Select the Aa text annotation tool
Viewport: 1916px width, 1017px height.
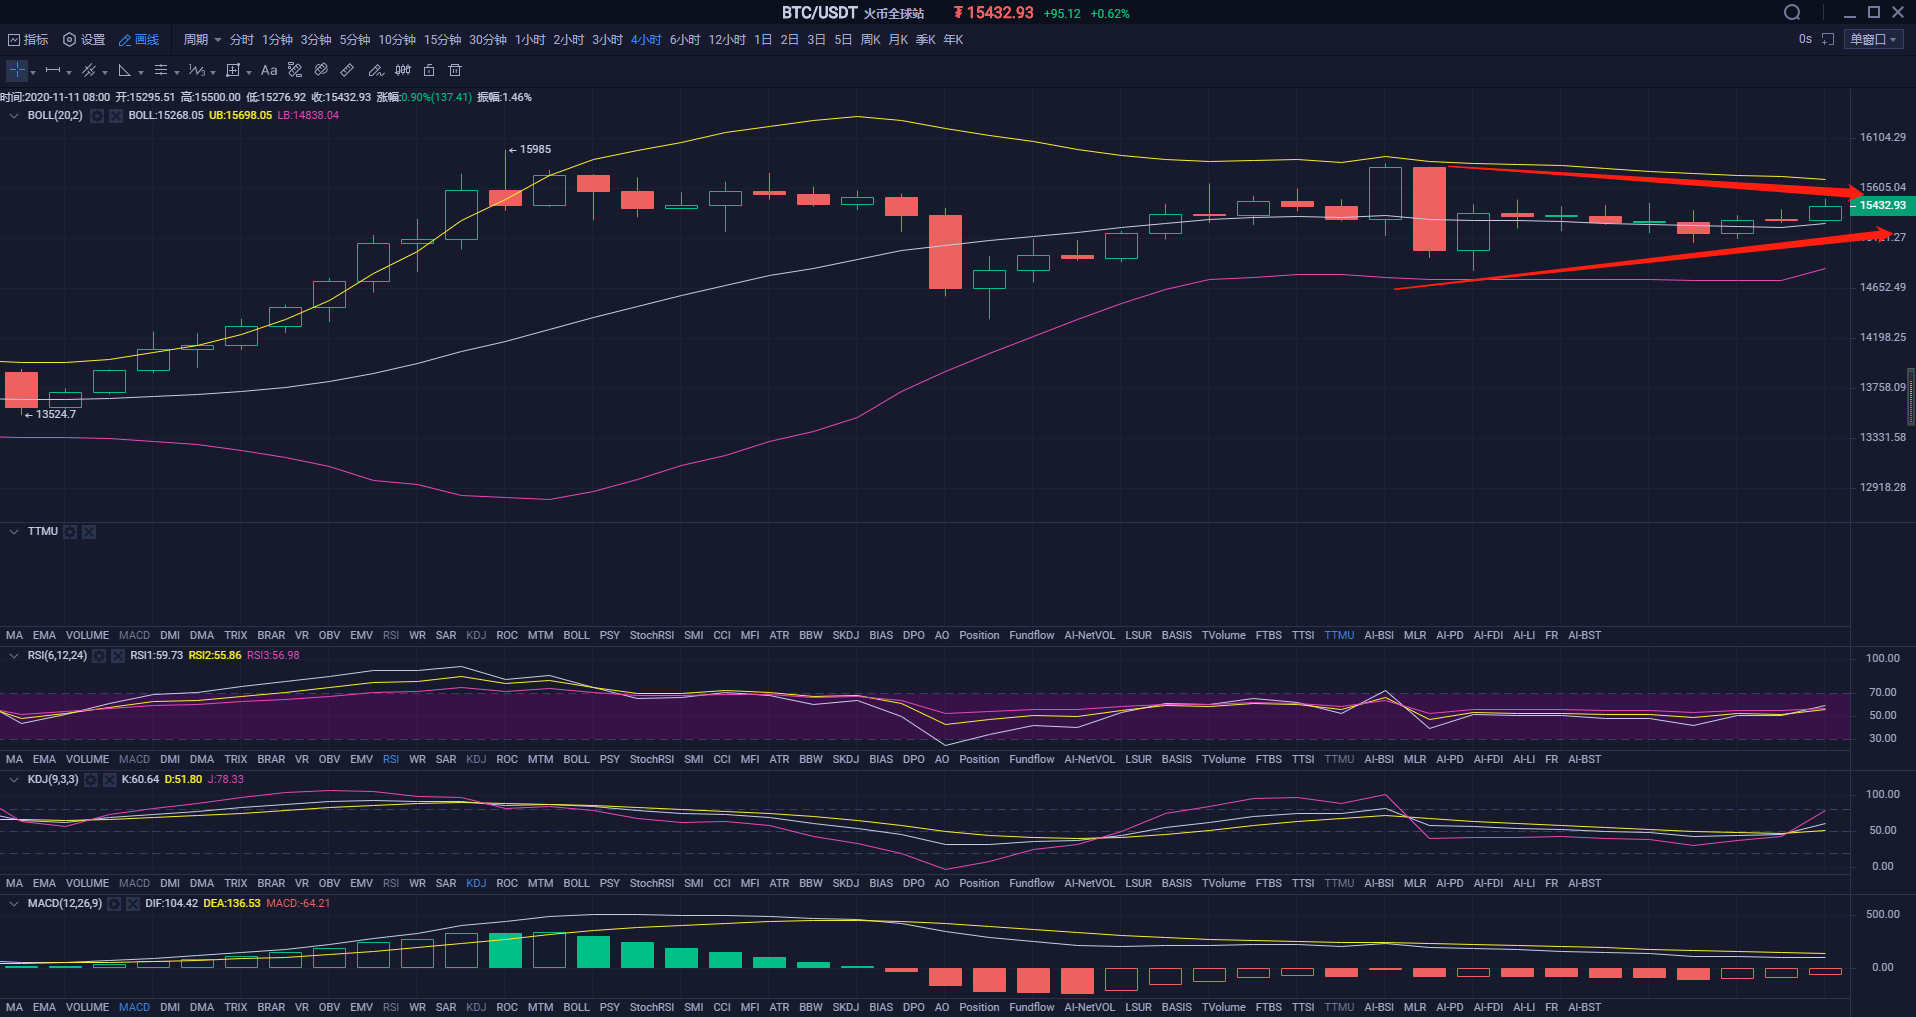269,71
